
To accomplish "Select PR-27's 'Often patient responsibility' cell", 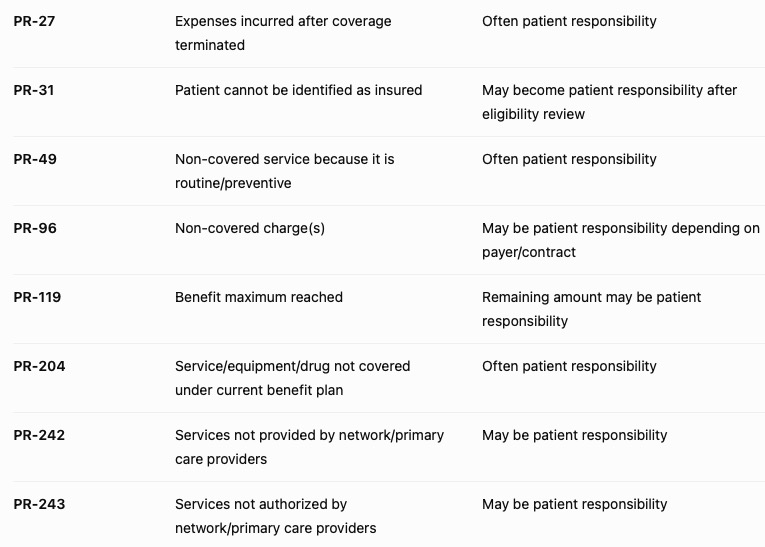I will [x=569, y=21].
